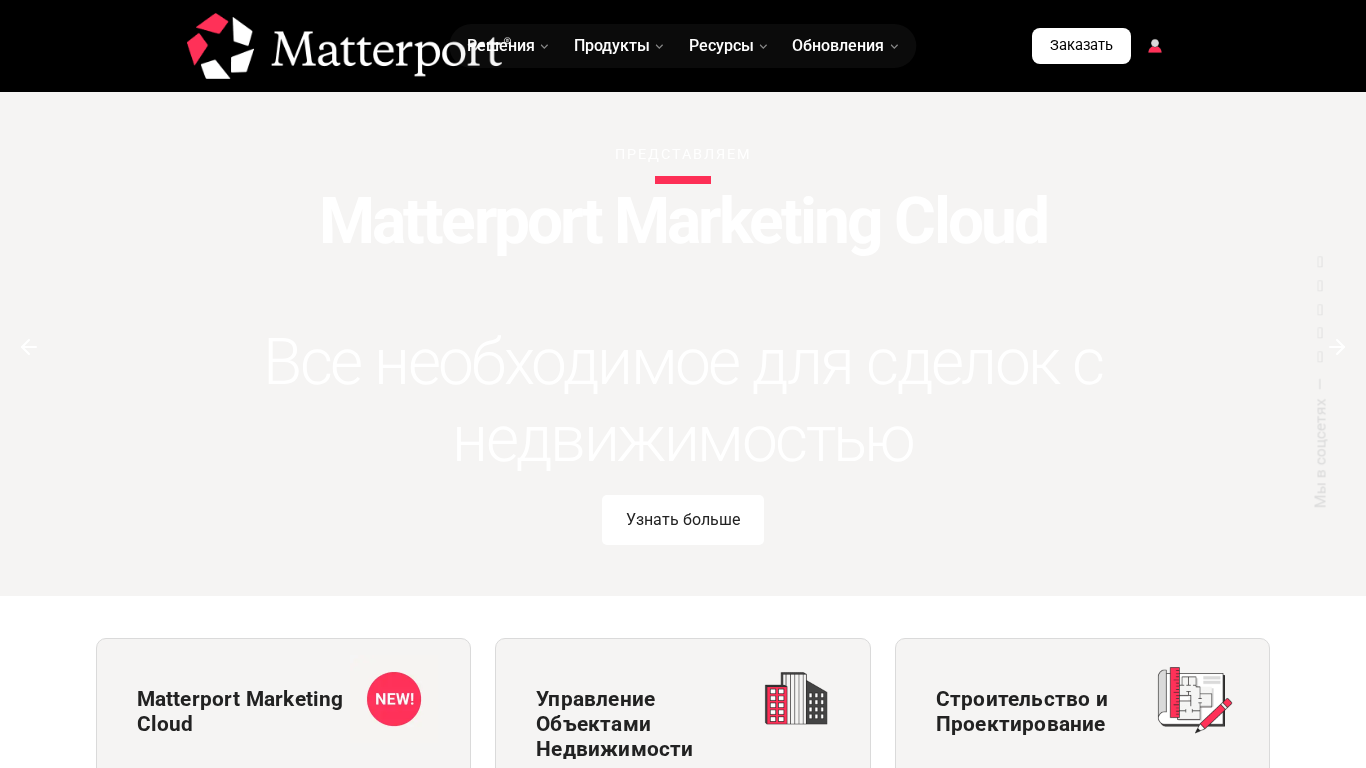Screen dimensions: 1366x768
Task: Expand the chevron next to Продукты
Action: point(659,47)
